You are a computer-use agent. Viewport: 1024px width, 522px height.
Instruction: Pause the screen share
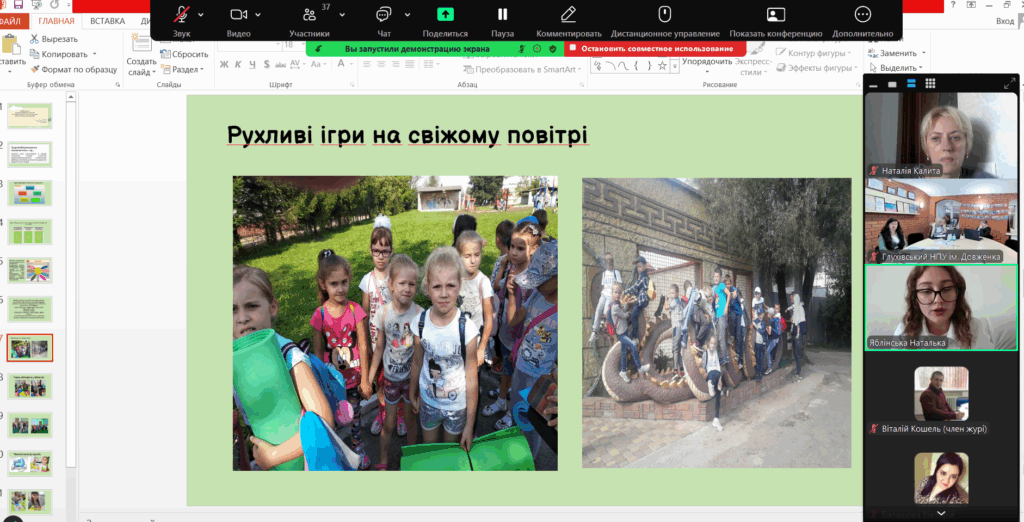click(503, 14)
